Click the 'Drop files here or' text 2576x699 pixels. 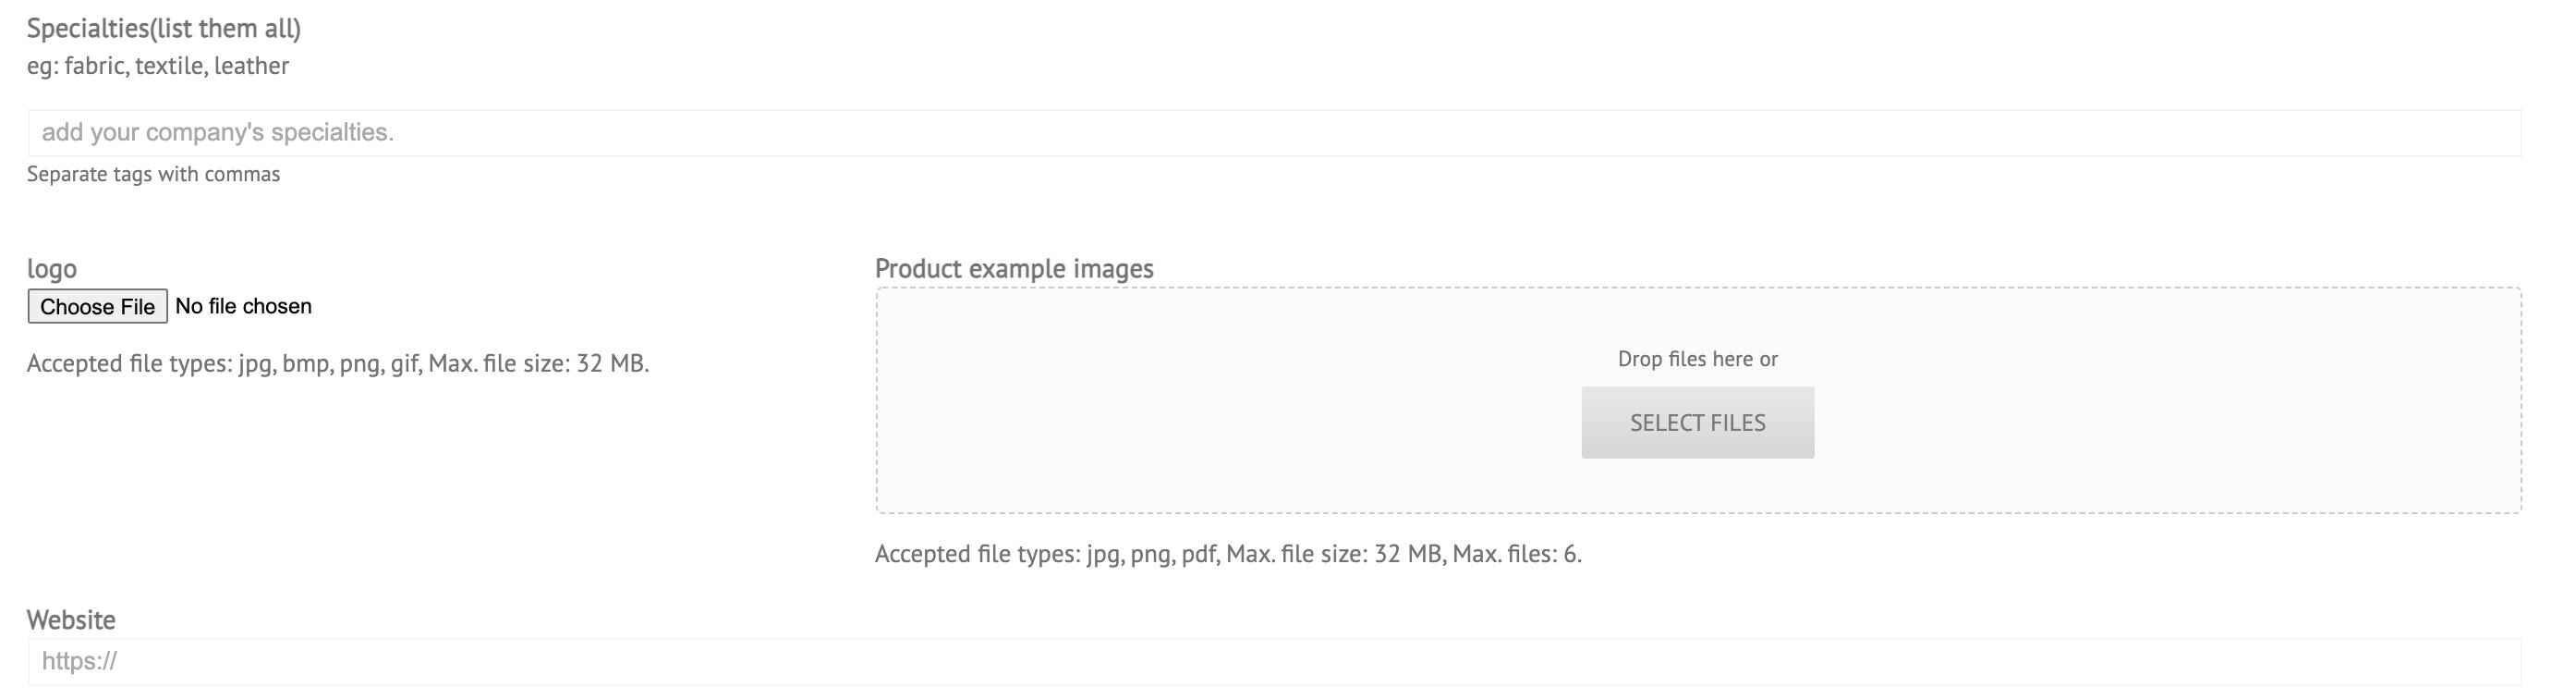(1697, 359)
